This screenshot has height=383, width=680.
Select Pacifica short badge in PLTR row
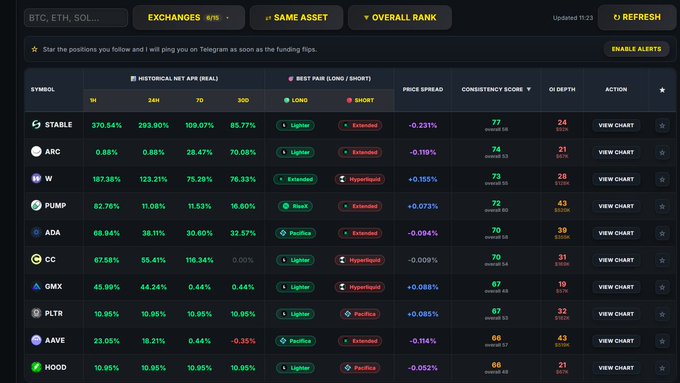360,314
